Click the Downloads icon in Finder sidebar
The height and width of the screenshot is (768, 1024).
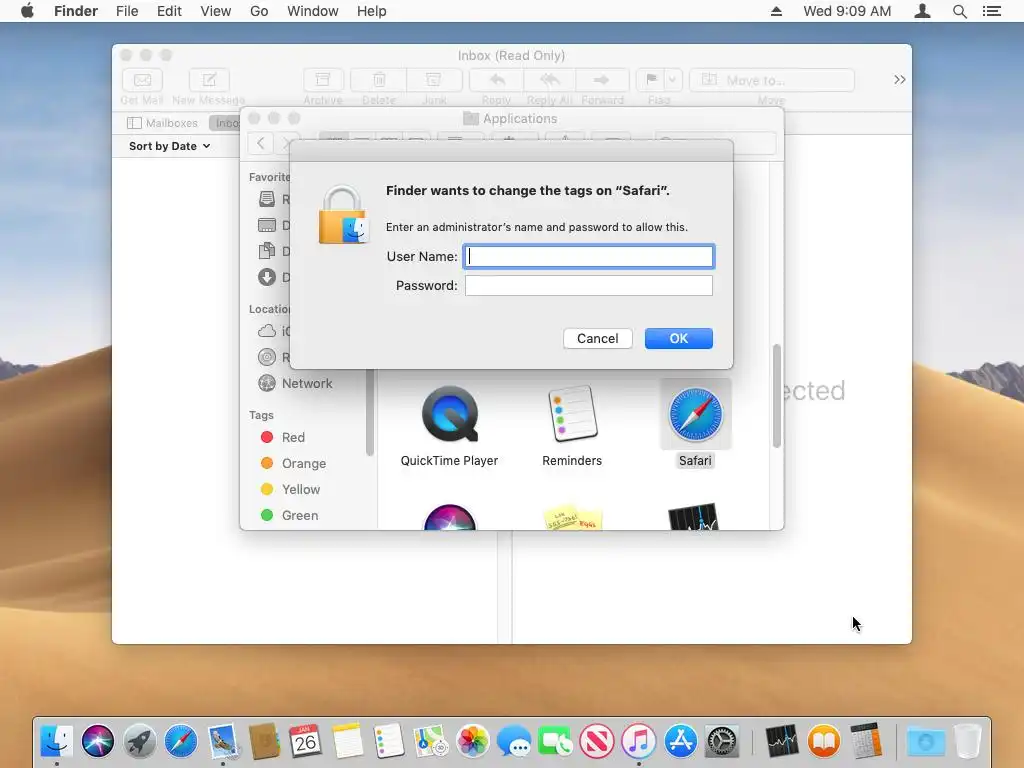click(266, 277)
